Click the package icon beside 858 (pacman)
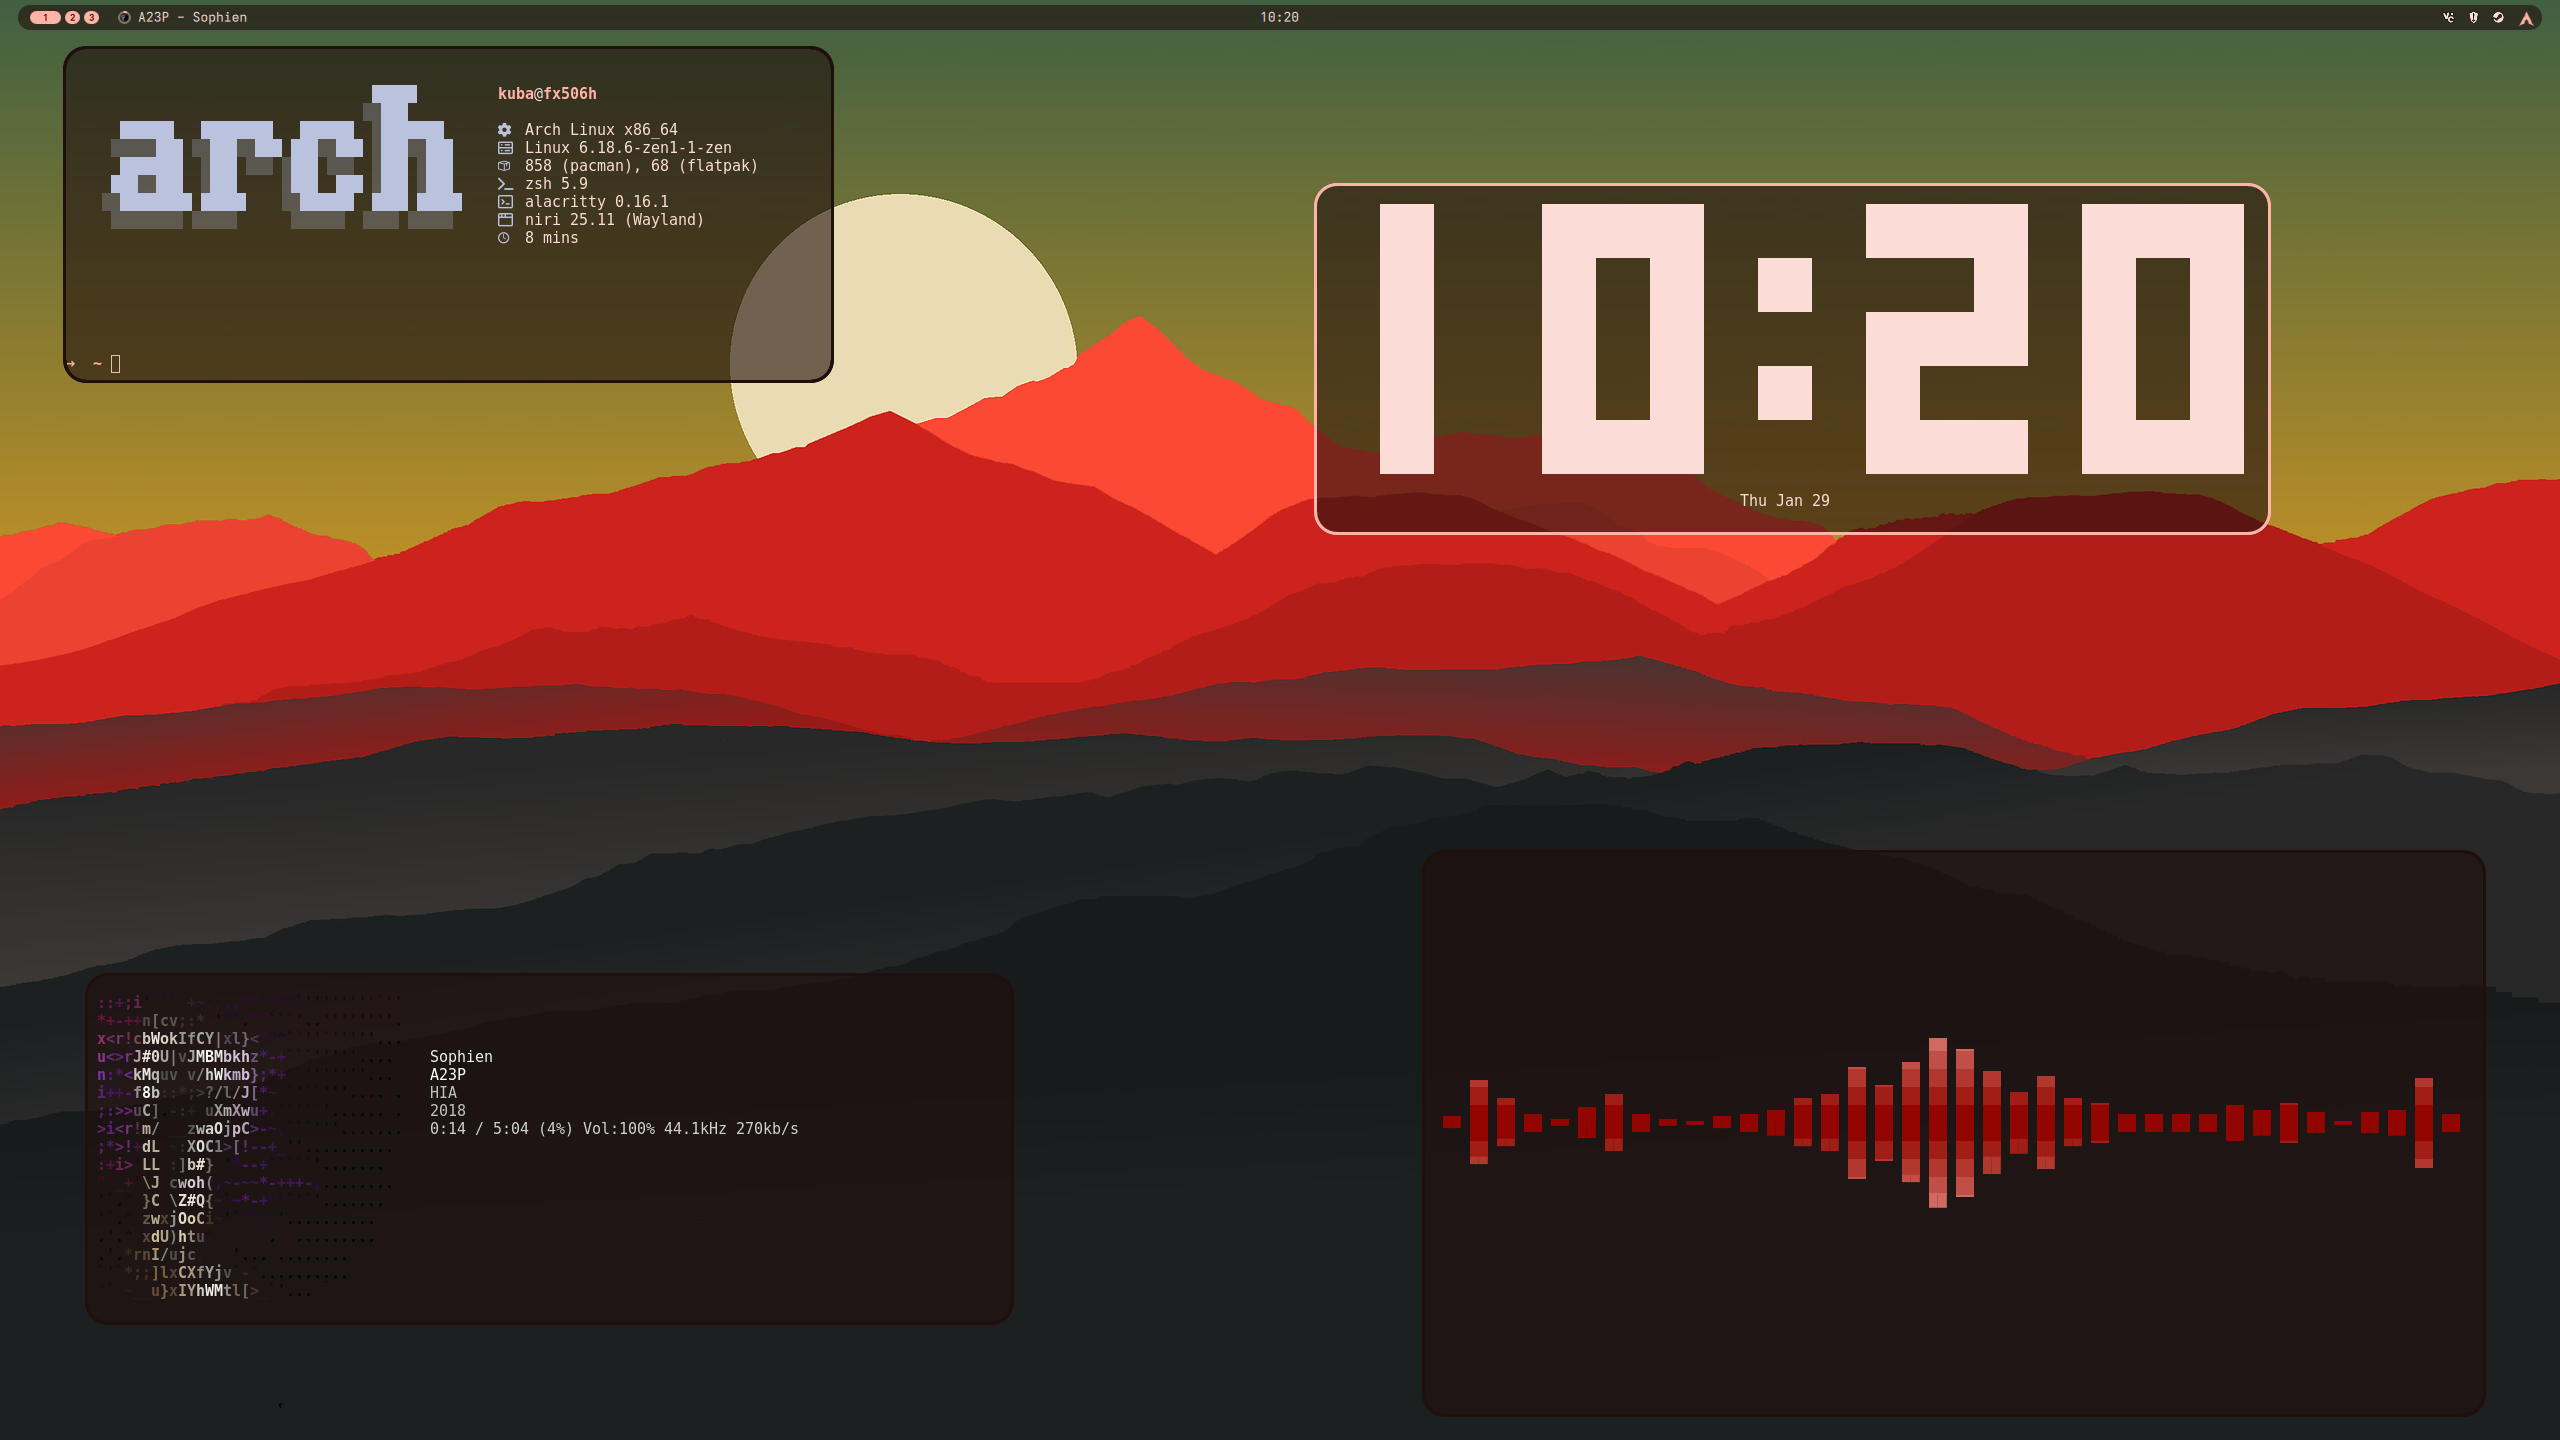 [505, 166]
